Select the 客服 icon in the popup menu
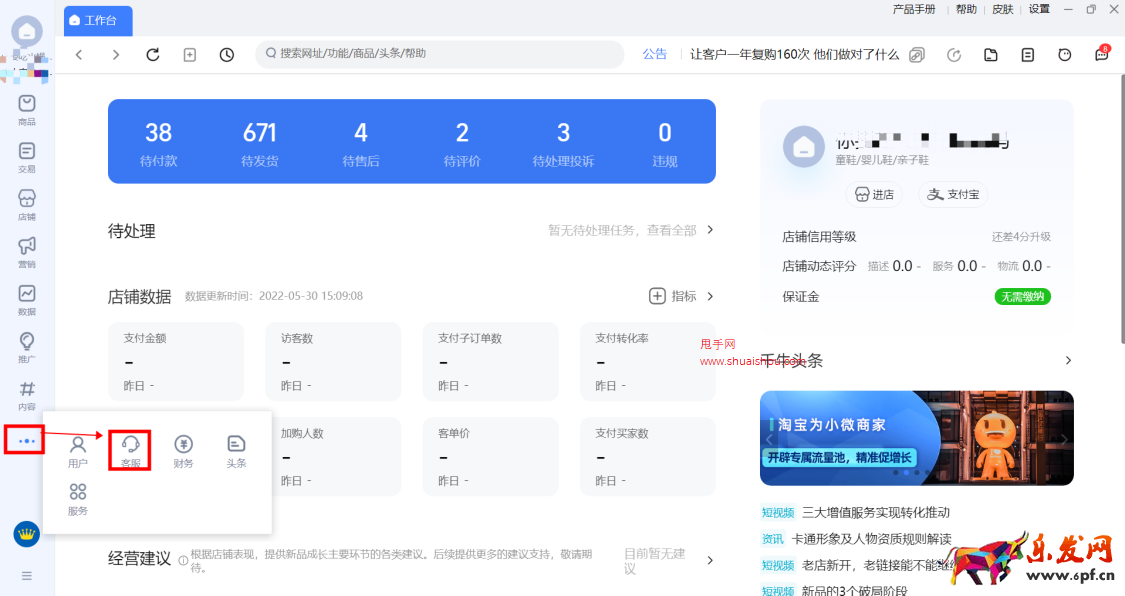 pyautogui.click(x=129, y=450)
